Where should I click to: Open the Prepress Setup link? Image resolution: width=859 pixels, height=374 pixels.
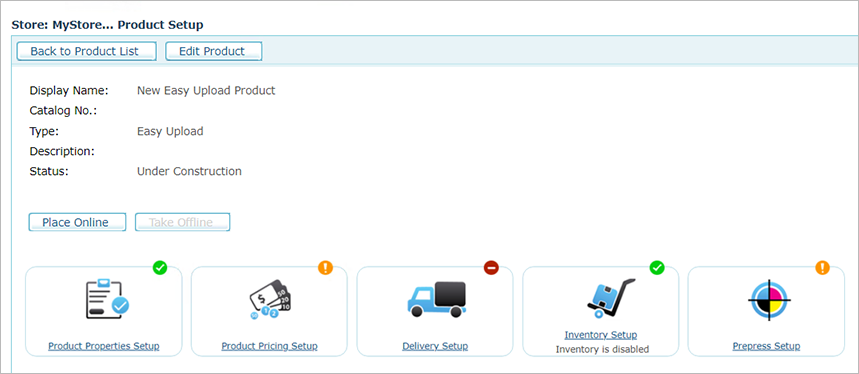766,346
